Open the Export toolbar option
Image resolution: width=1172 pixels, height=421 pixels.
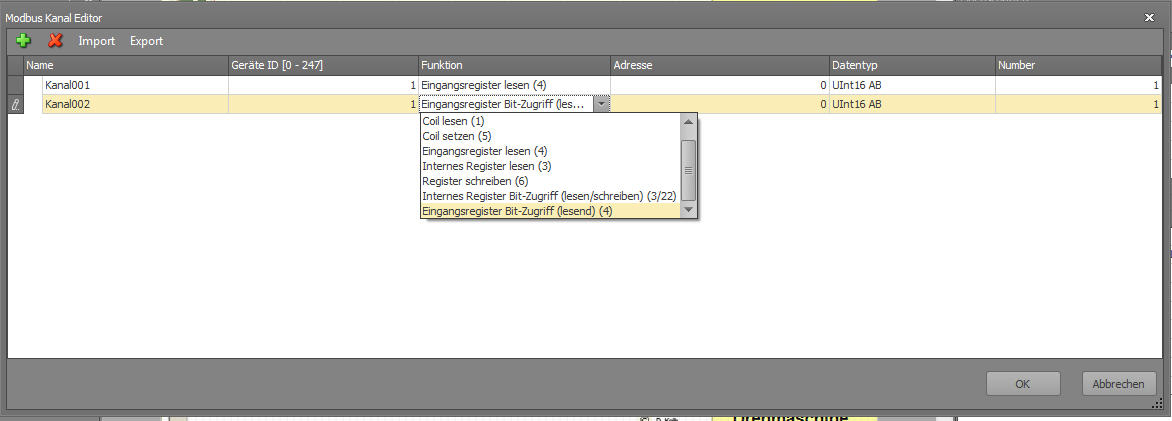coord(146,41)
